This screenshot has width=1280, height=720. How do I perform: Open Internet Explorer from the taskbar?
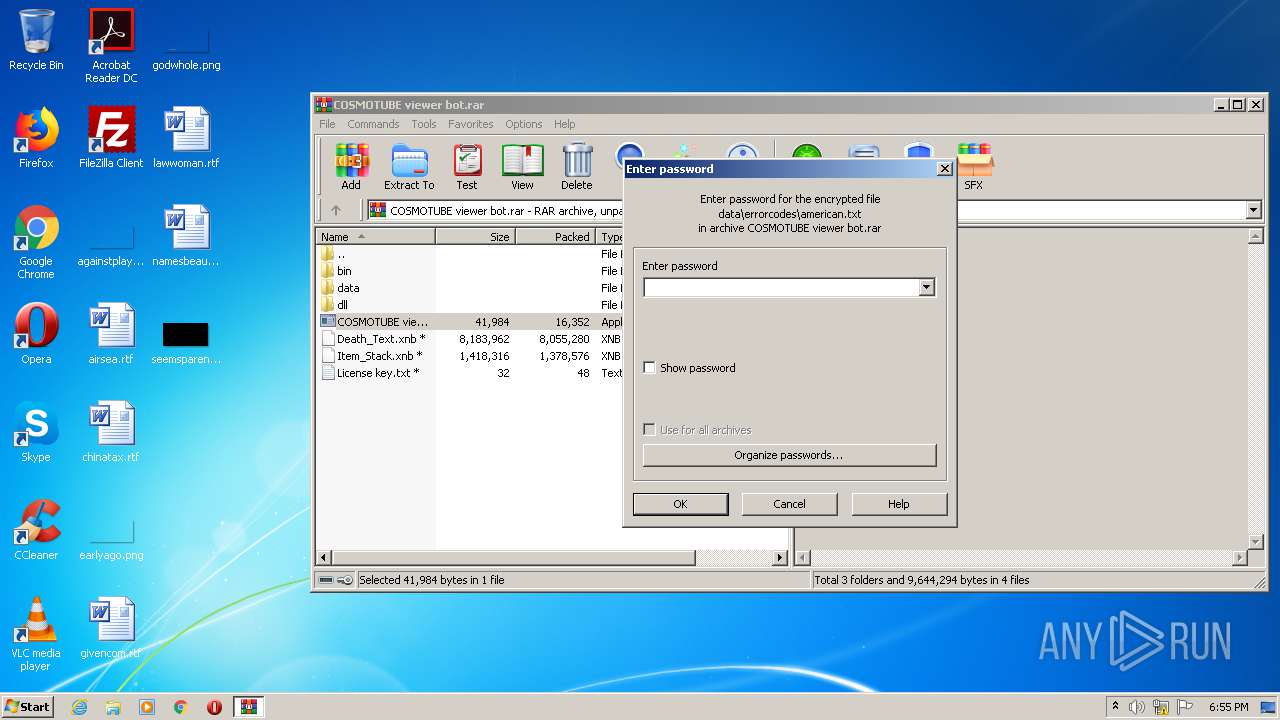[79, 707]
